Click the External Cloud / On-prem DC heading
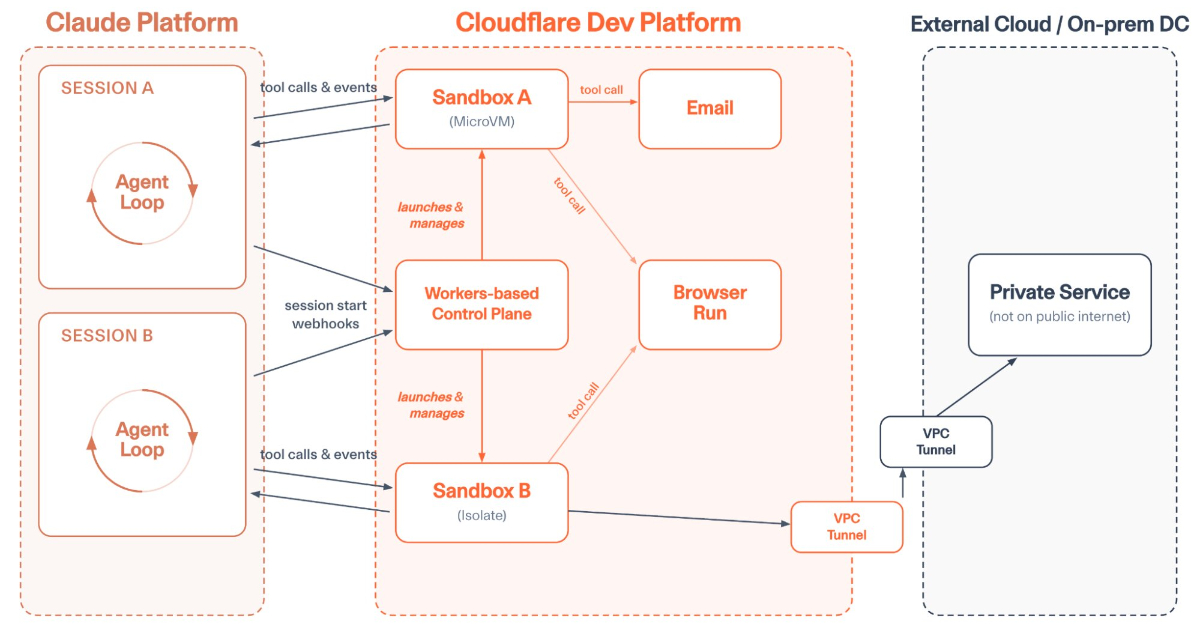This screenshot has height=630, width=1200. coord(1049,24)
